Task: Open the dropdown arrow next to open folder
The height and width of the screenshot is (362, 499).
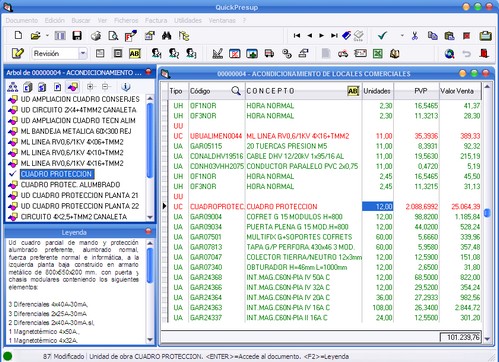Action: point(47,36)
